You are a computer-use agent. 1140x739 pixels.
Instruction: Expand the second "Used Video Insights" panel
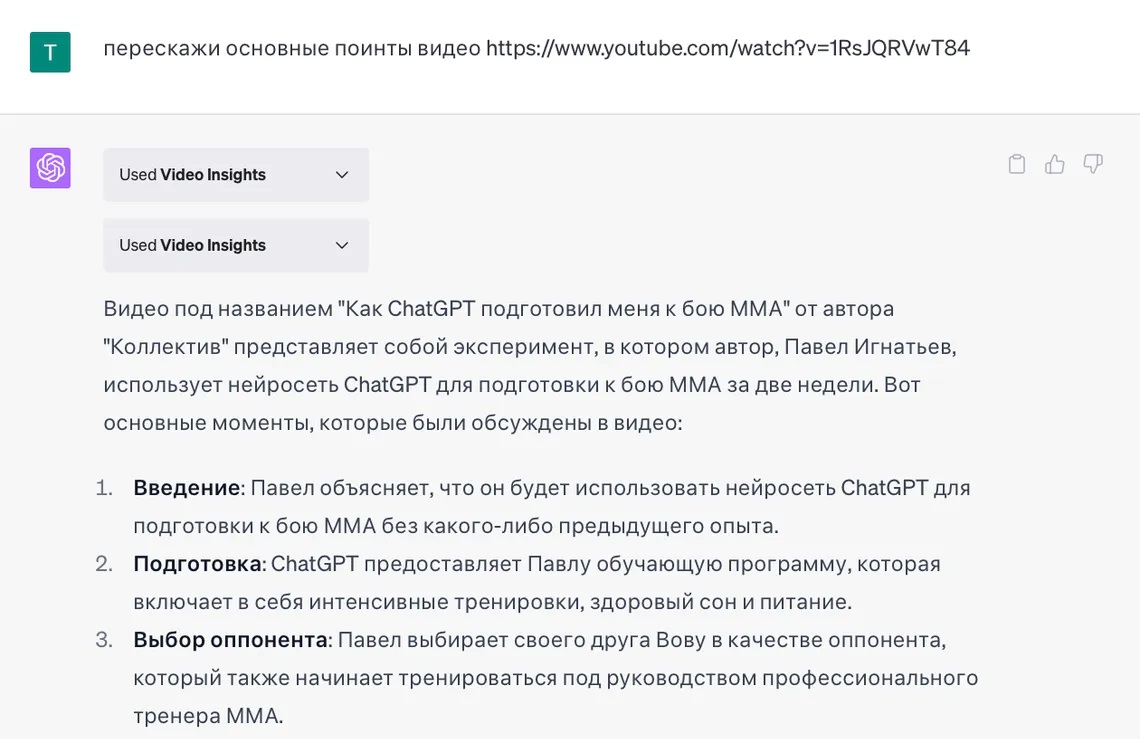tap(235, 245)
